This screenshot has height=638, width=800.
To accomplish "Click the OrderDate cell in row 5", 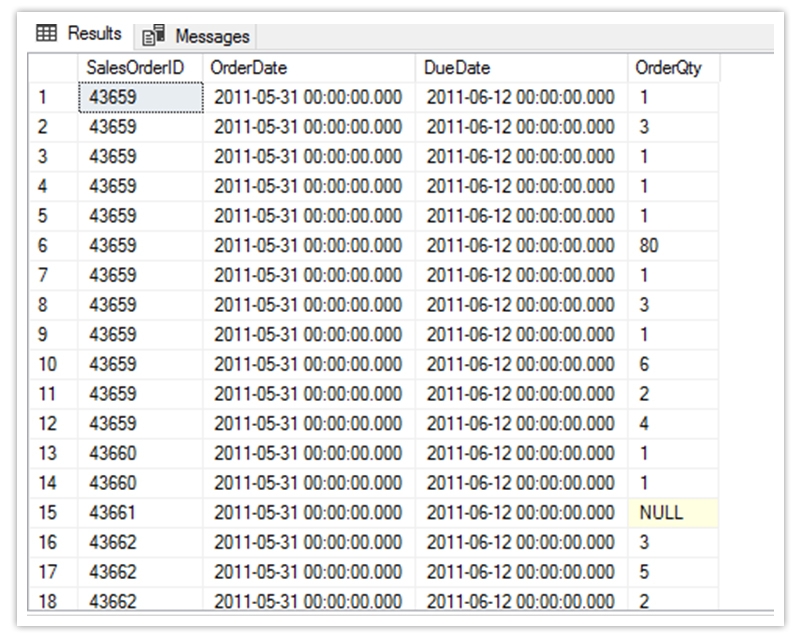I will (x=309, y=215).
